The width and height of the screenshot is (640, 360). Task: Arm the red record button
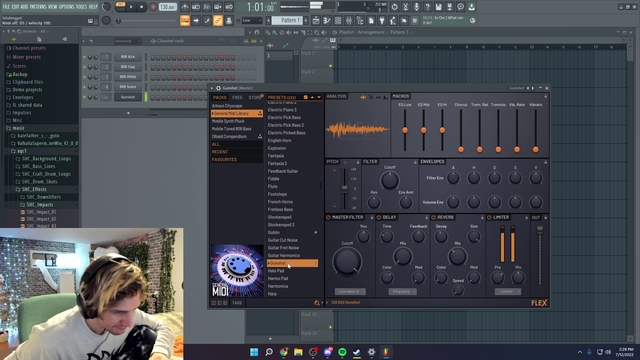tap(153, 7)
